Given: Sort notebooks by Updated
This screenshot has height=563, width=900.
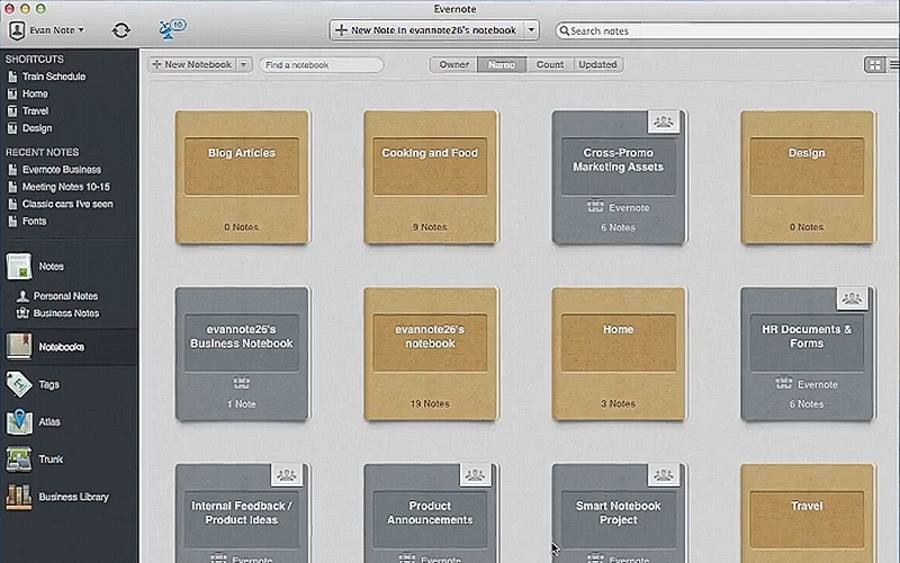Looking at the screenshot, I should (598, 65).
